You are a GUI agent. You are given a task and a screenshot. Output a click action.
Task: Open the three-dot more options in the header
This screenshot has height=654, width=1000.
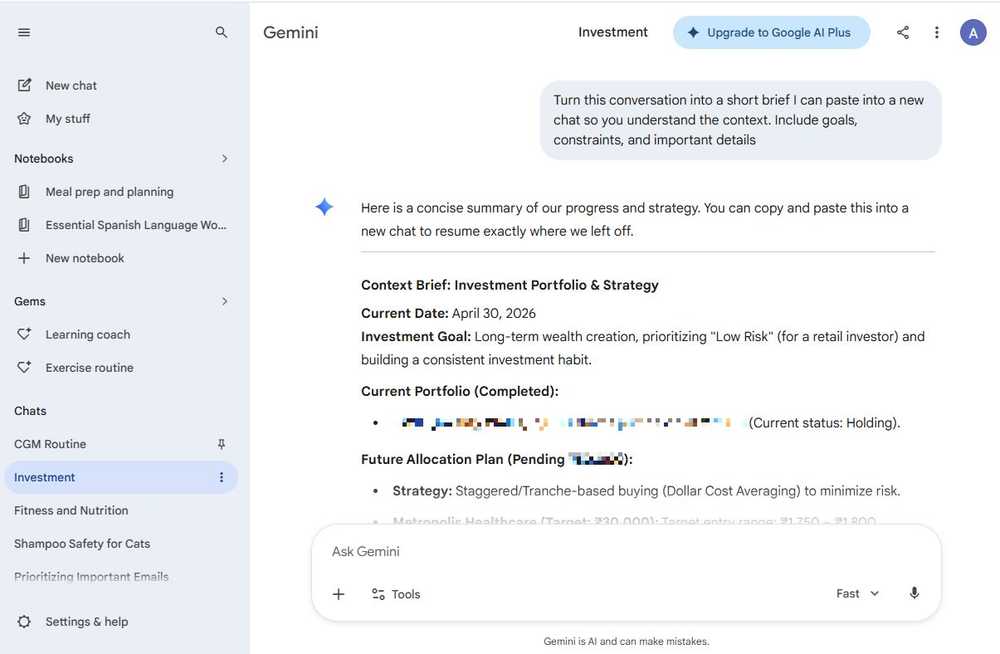[x=936, y=33]
